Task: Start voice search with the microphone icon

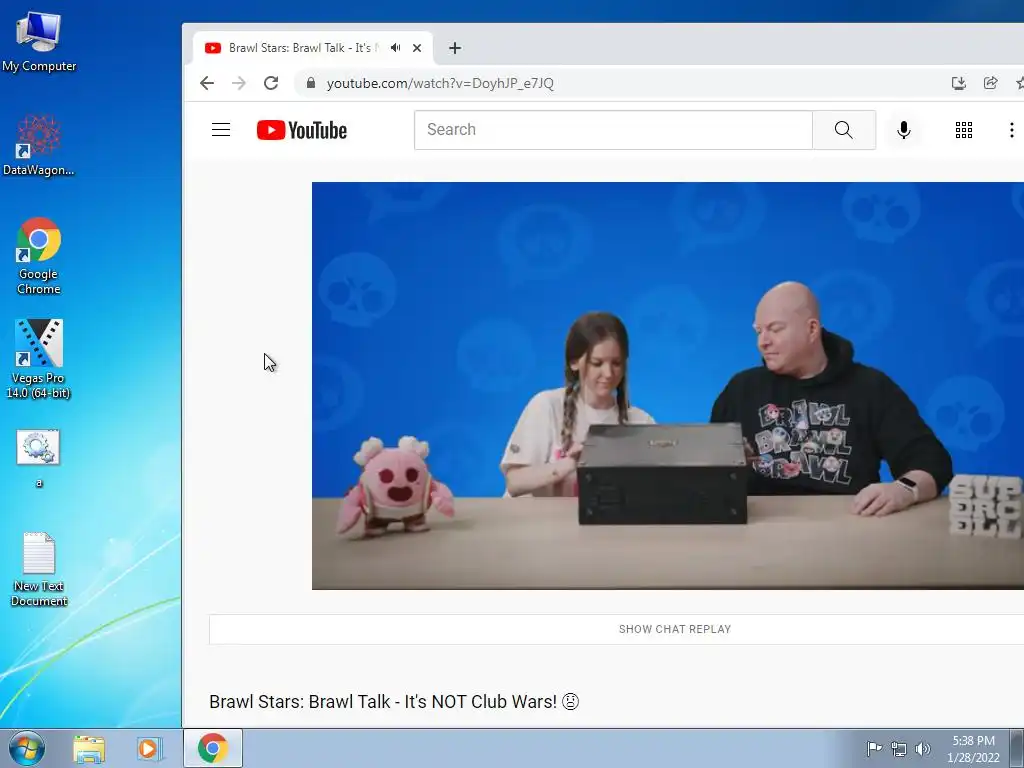Action: pos(903,130)
